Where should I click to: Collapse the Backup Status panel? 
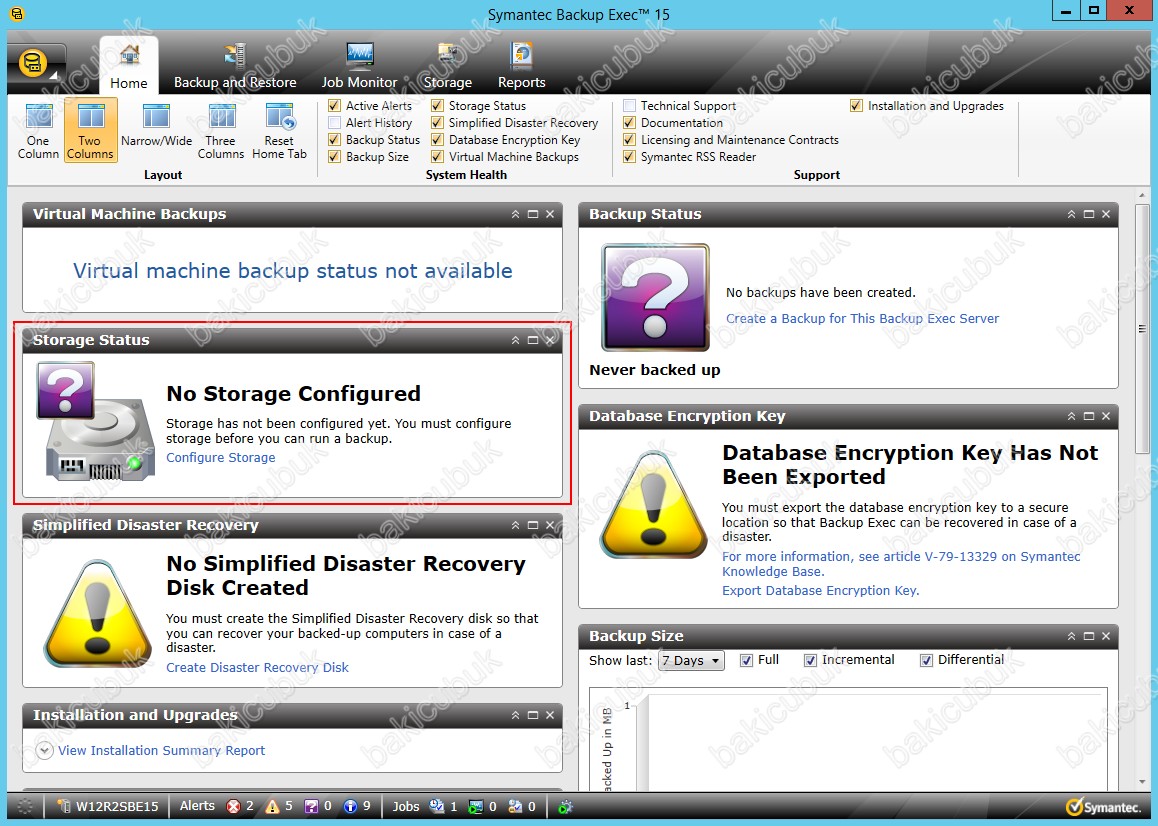pyautogui.click(x=1072, y=214)
